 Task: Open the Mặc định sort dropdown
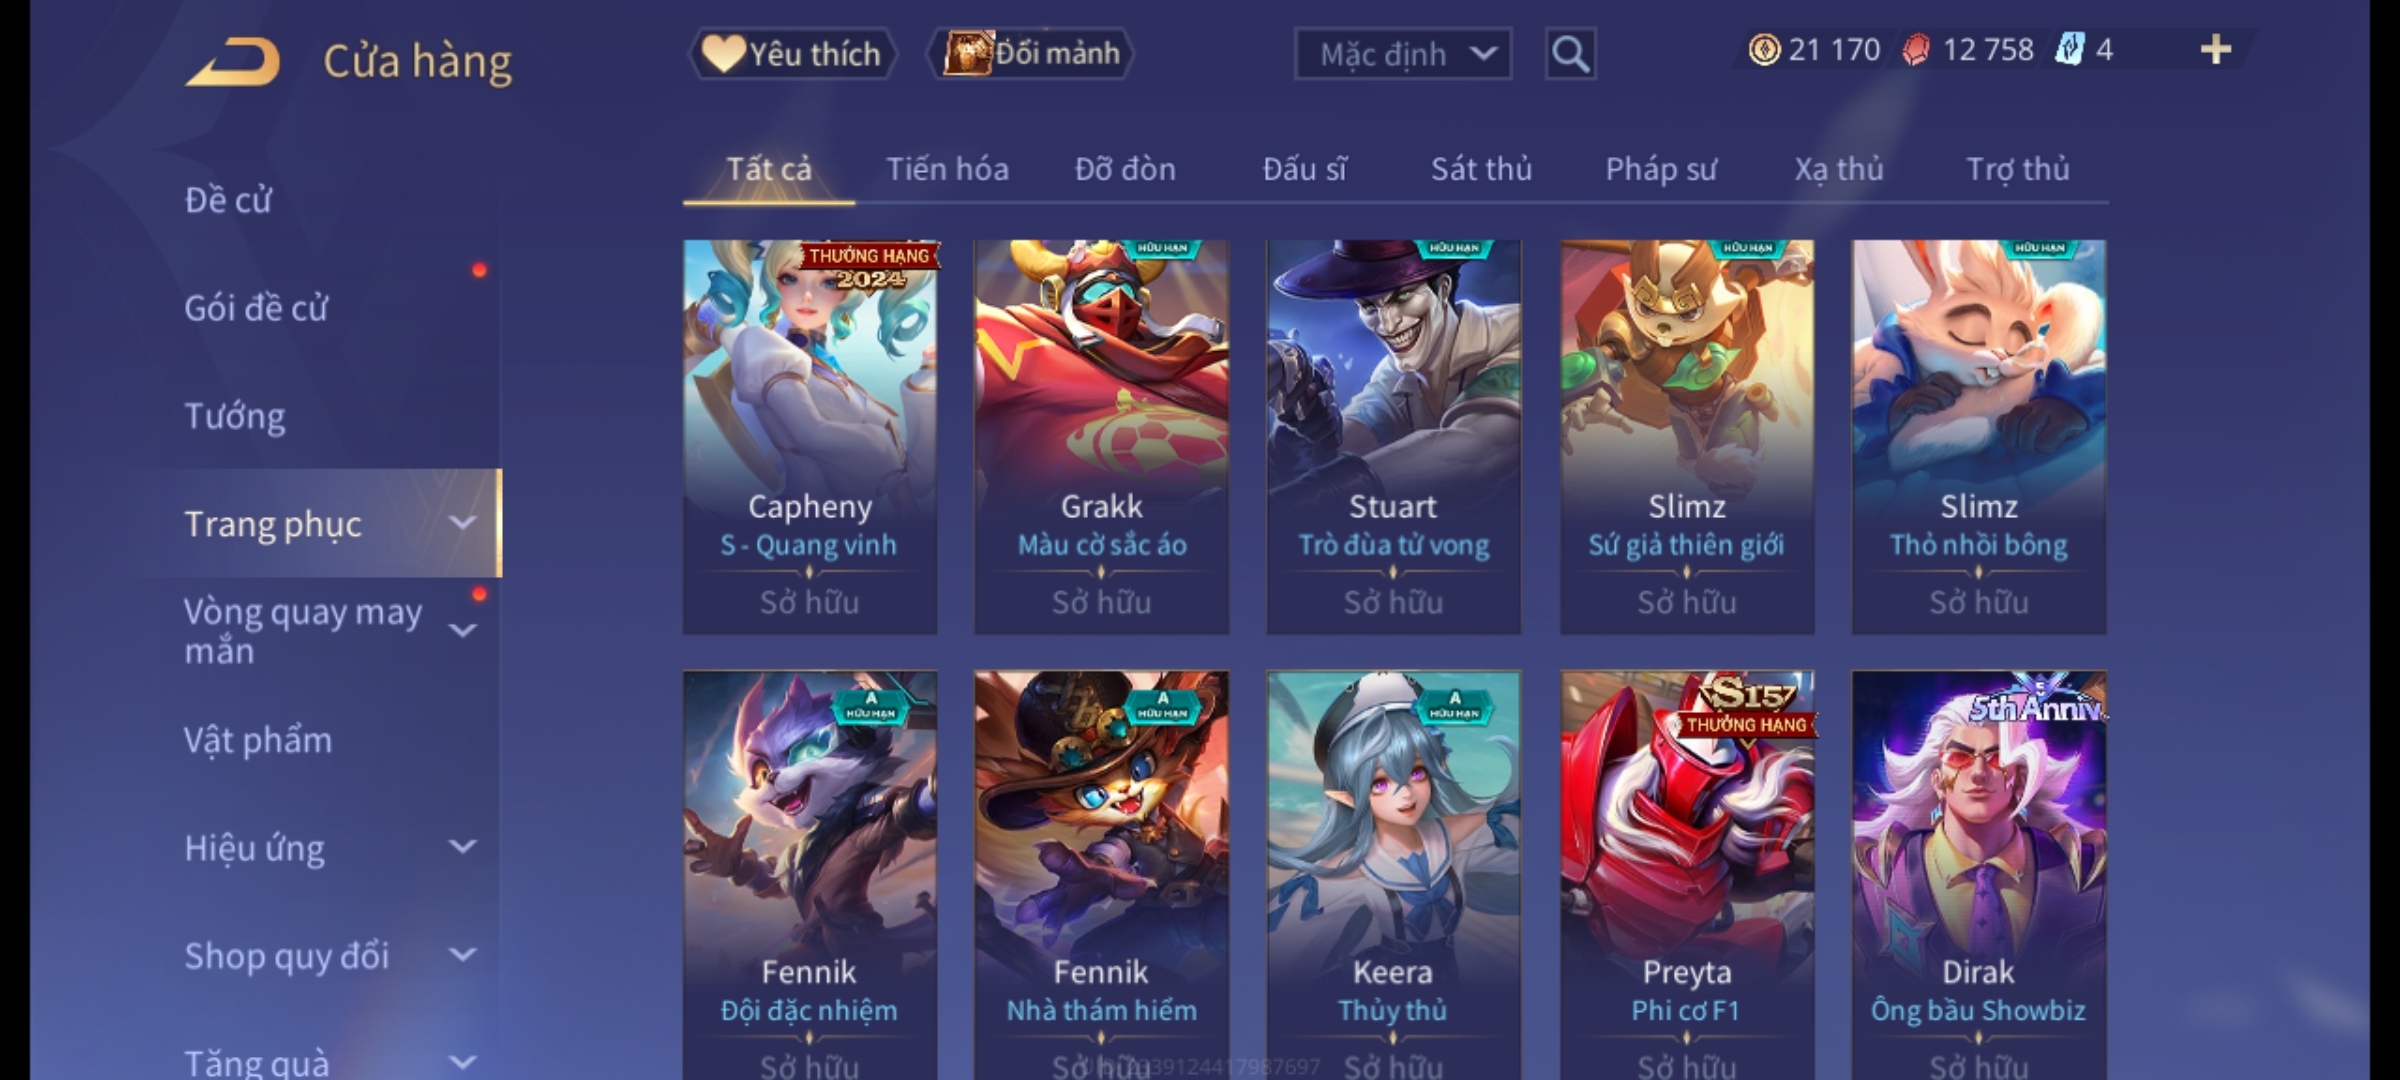tap(1403, 54)
